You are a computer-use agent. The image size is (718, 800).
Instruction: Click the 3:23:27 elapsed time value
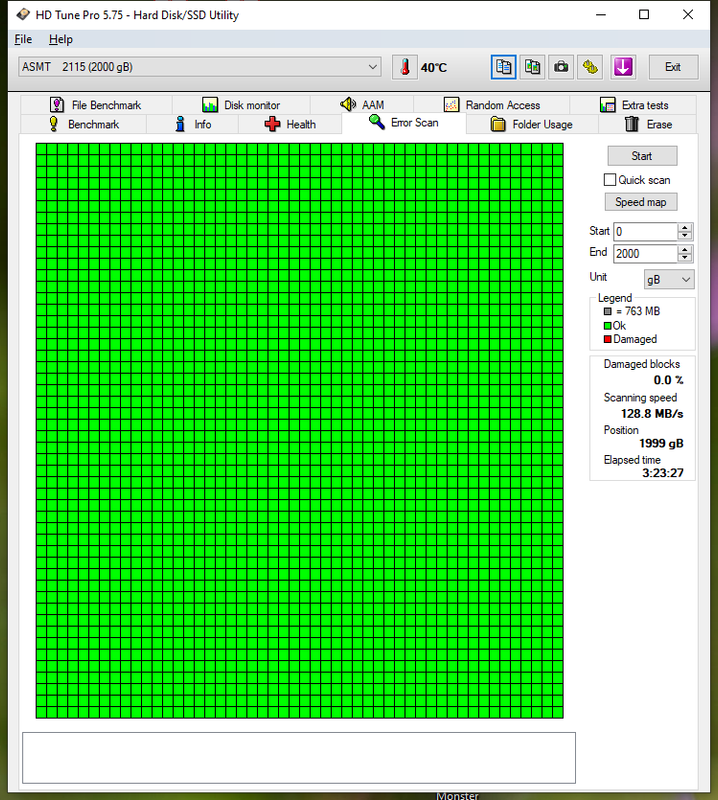click(662, 473)
